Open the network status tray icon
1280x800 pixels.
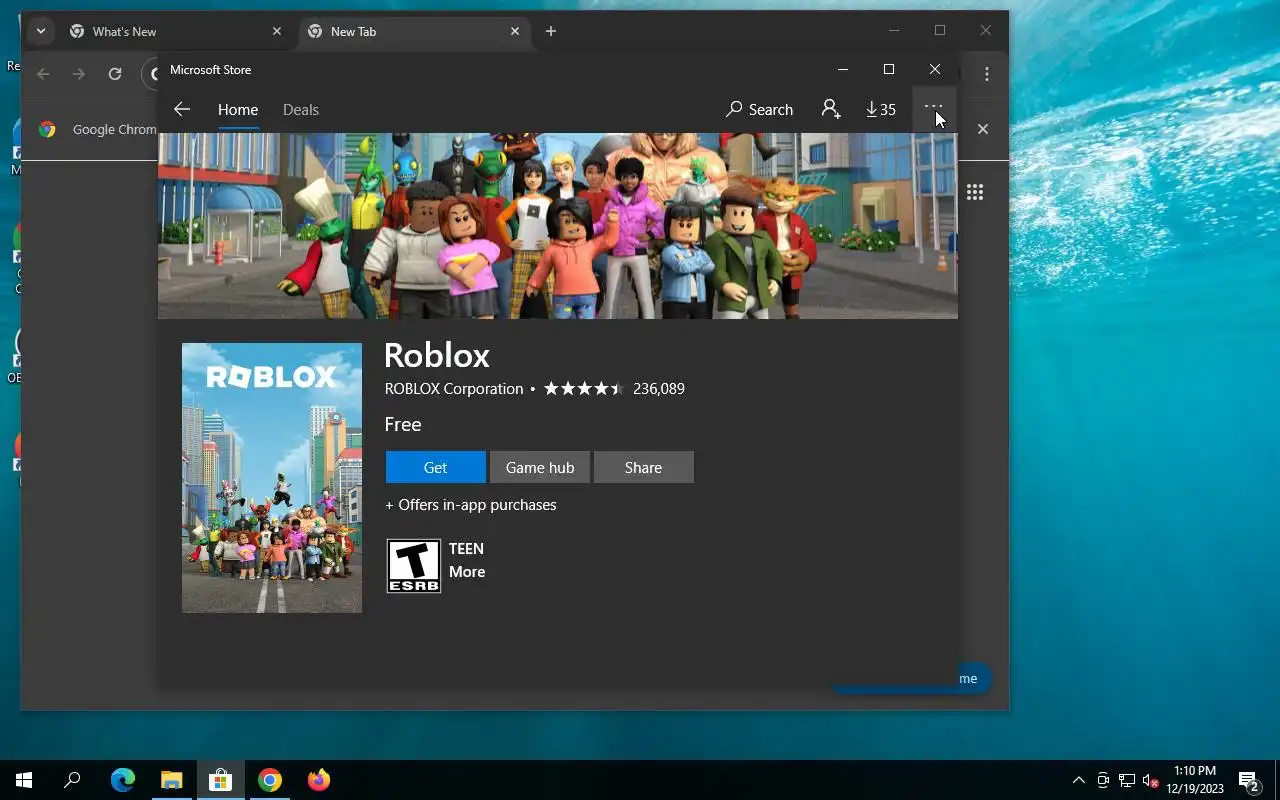click(1127, 780)
